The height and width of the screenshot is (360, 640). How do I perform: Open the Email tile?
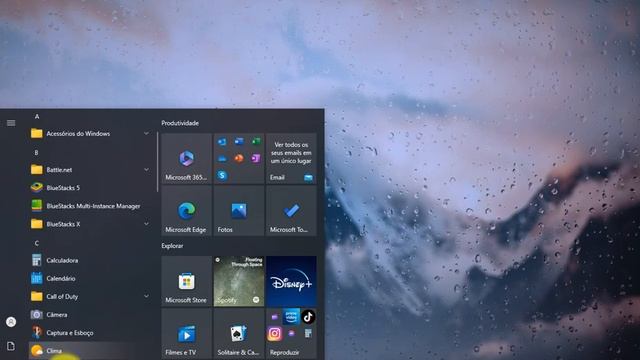pyautogui.click(x=291, y=158)
